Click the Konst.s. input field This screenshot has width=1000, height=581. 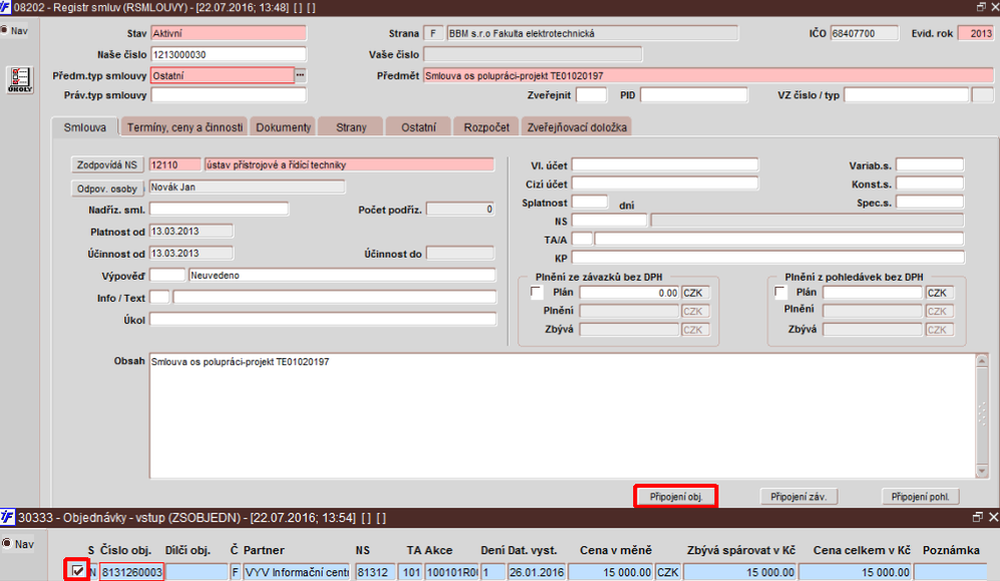[929, 184]
